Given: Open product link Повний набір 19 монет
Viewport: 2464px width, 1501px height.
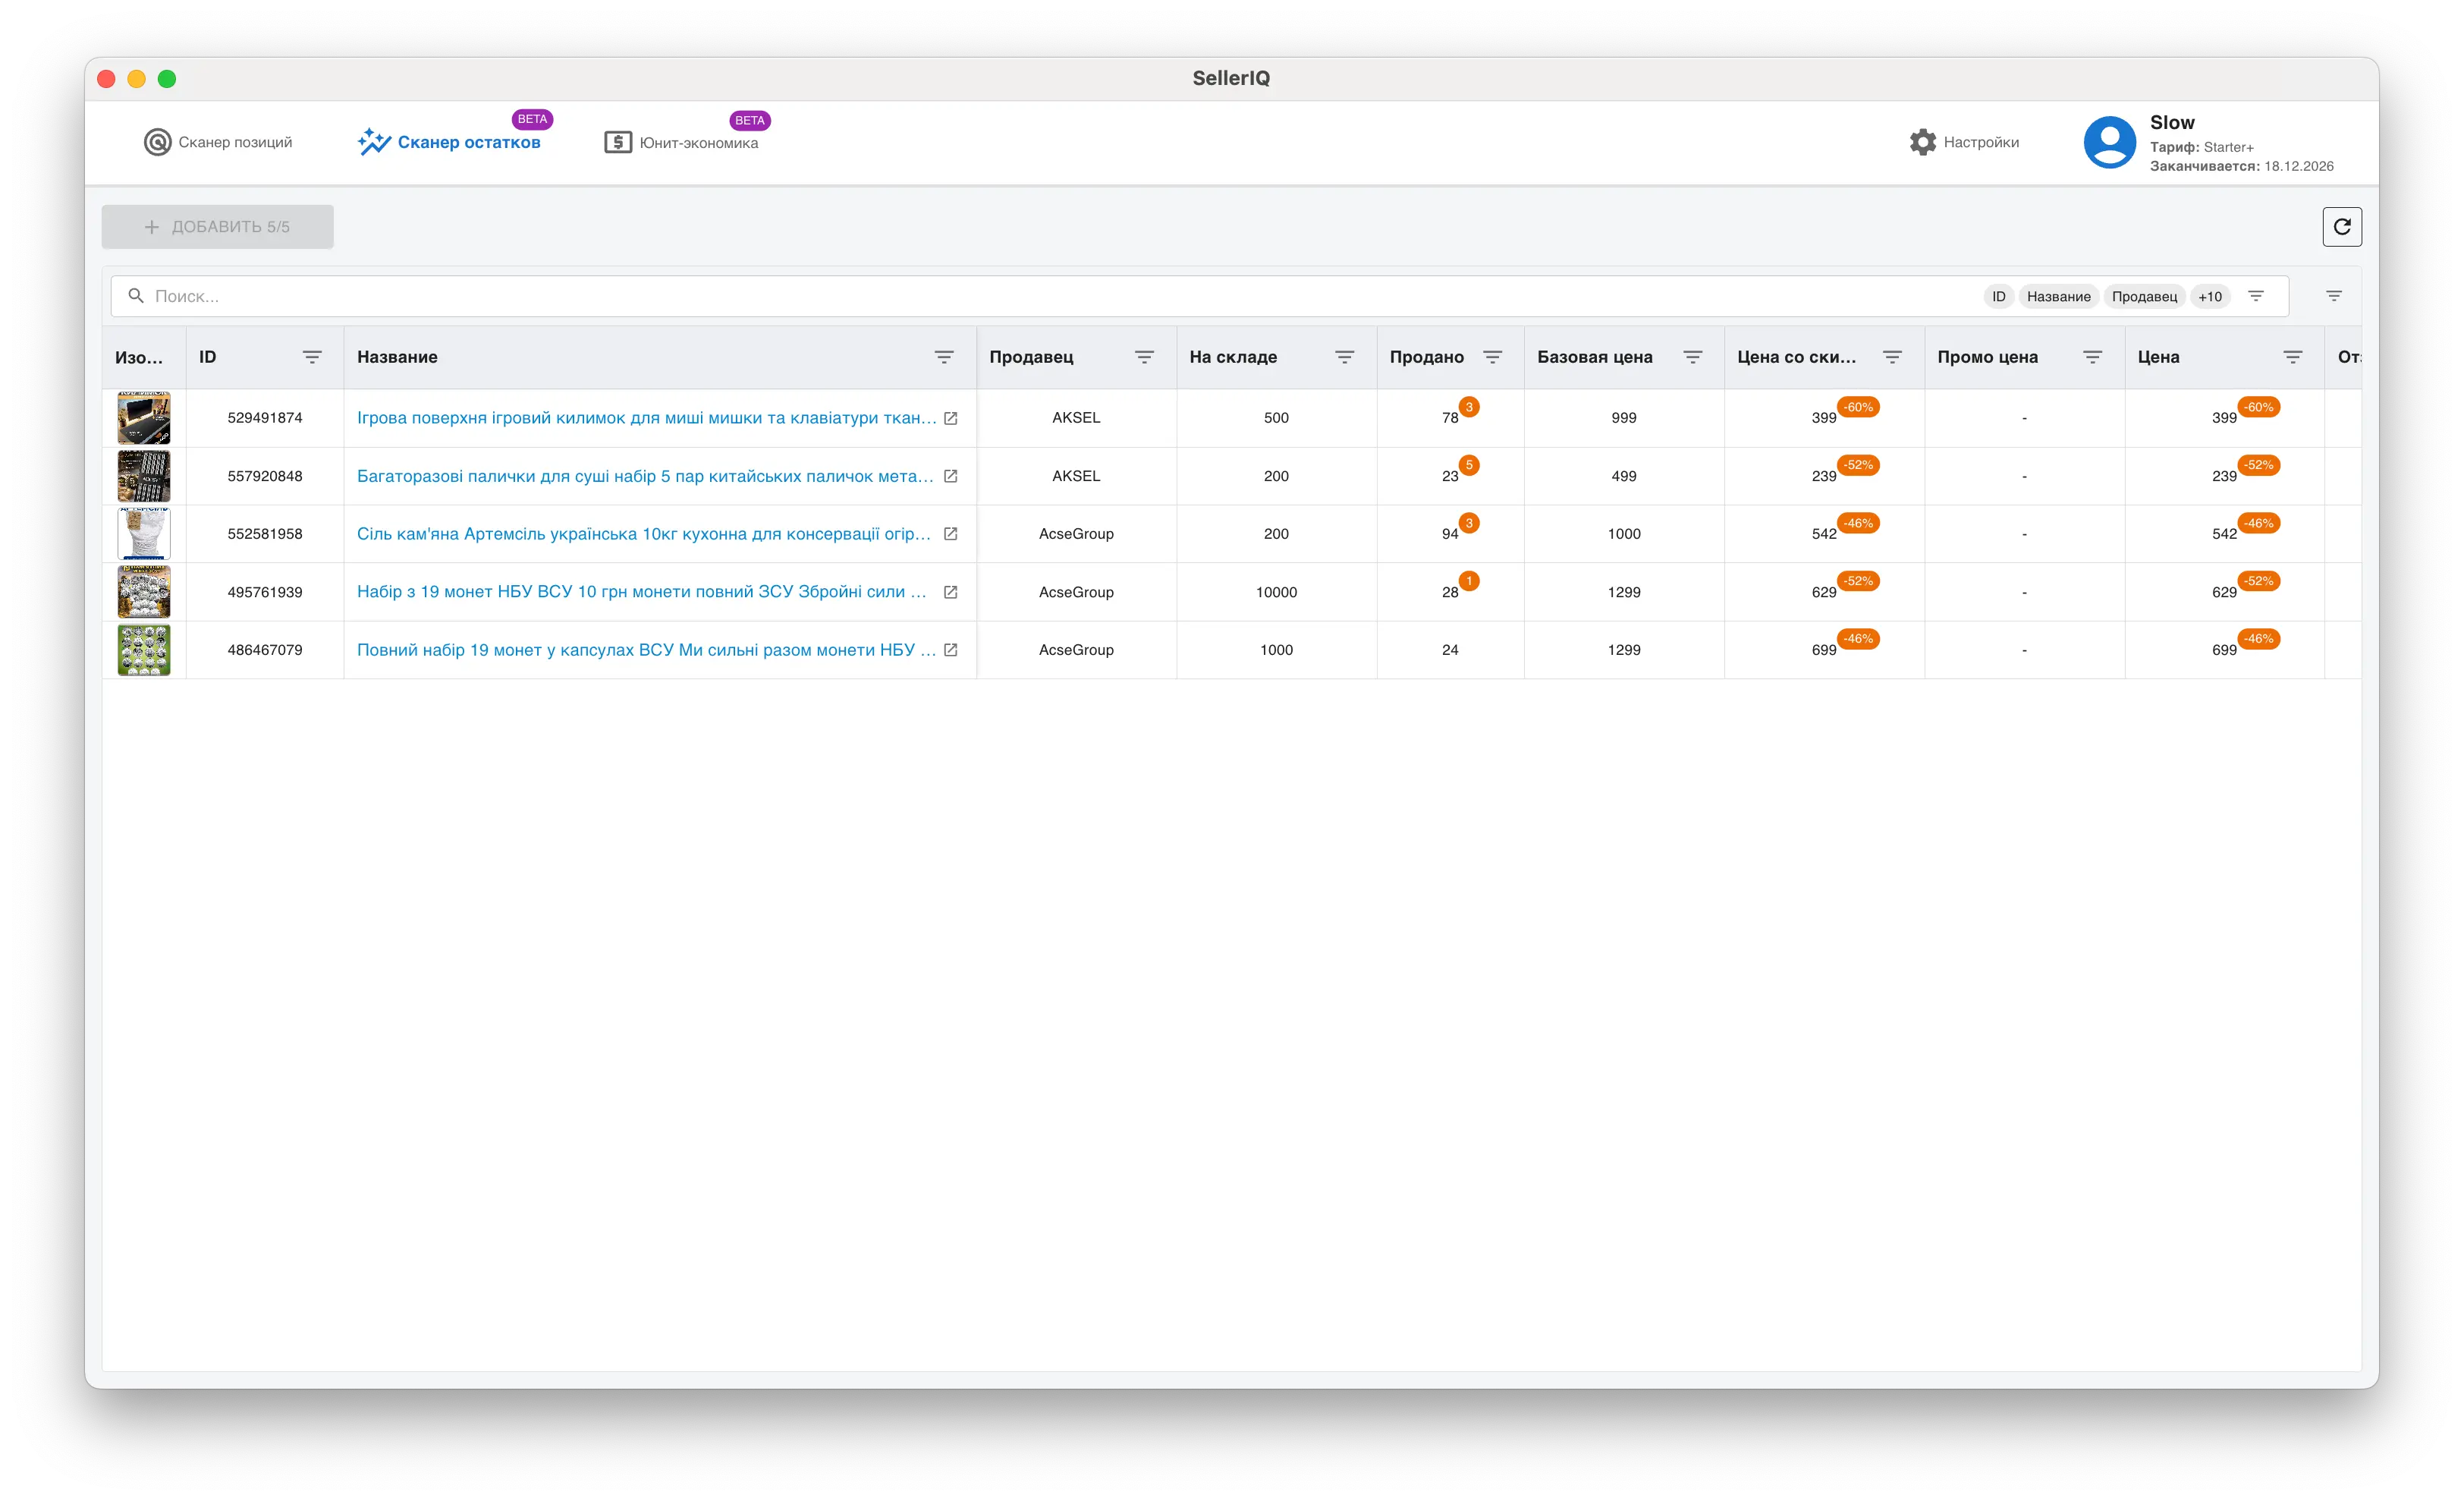Looking at the screenshot, I should pyautogui.click(x=646, y=650).
